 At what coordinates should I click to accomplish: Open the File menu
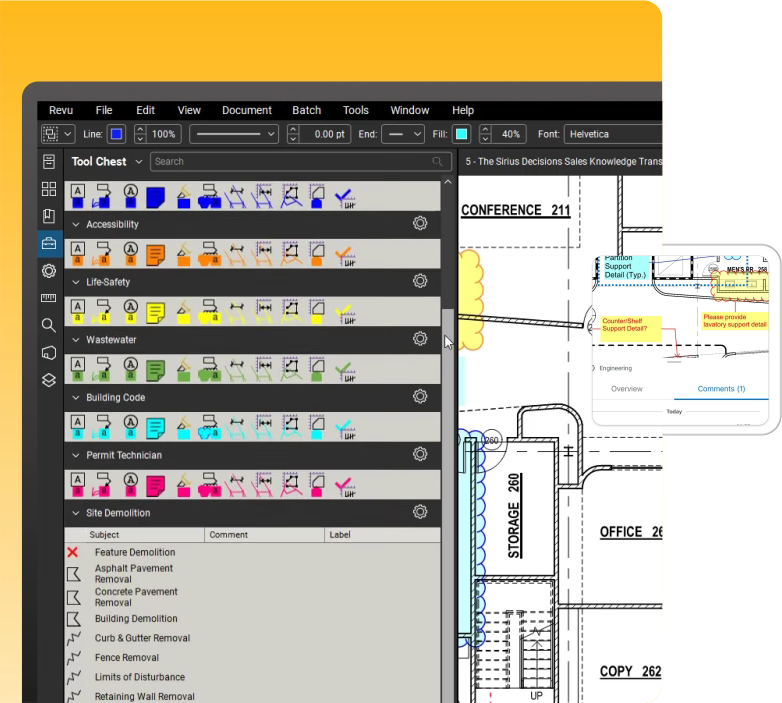click(x=104, y=110)
